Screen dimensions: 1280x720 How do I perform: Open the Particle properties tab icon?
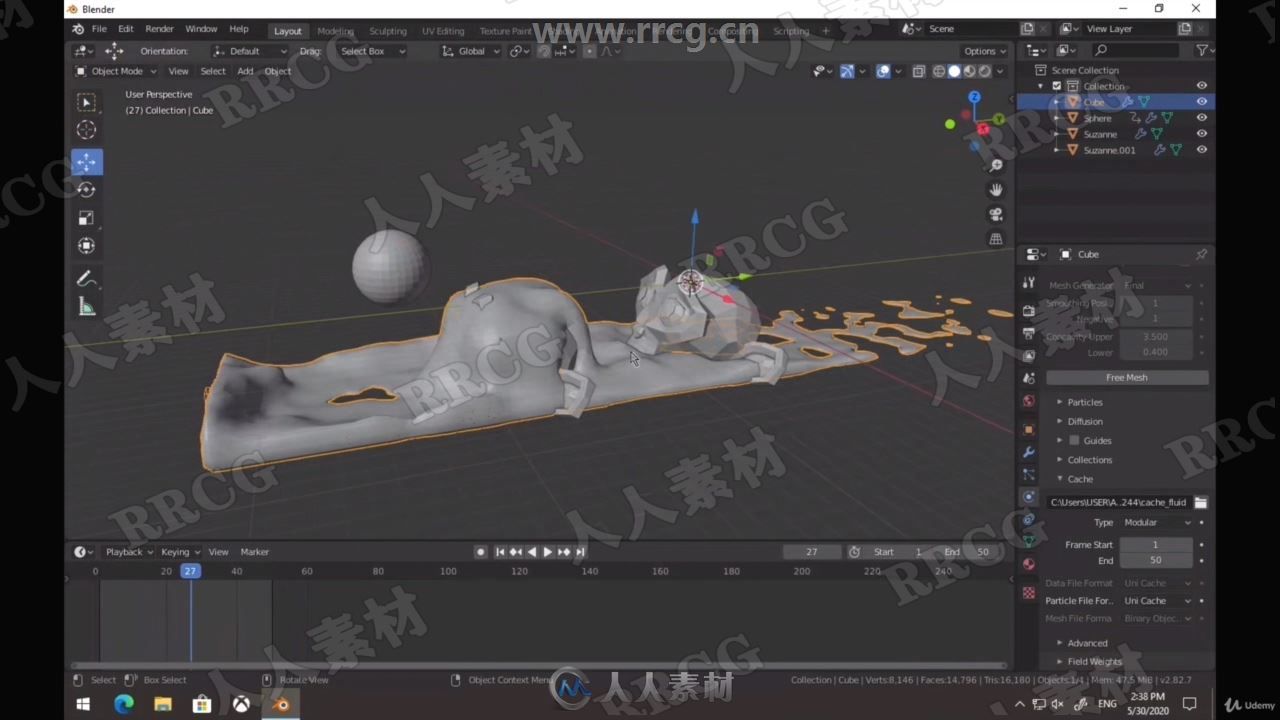pos(1029,474)
